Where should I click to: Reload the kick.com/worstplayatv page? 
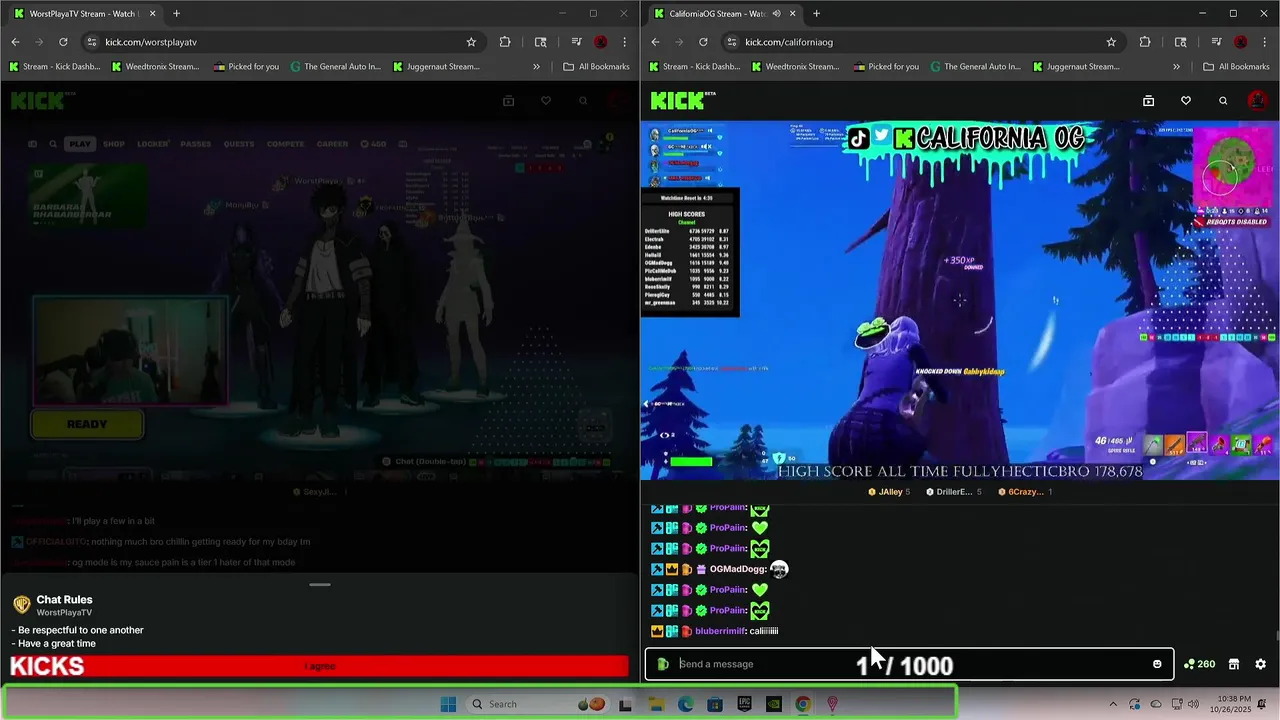63,42
